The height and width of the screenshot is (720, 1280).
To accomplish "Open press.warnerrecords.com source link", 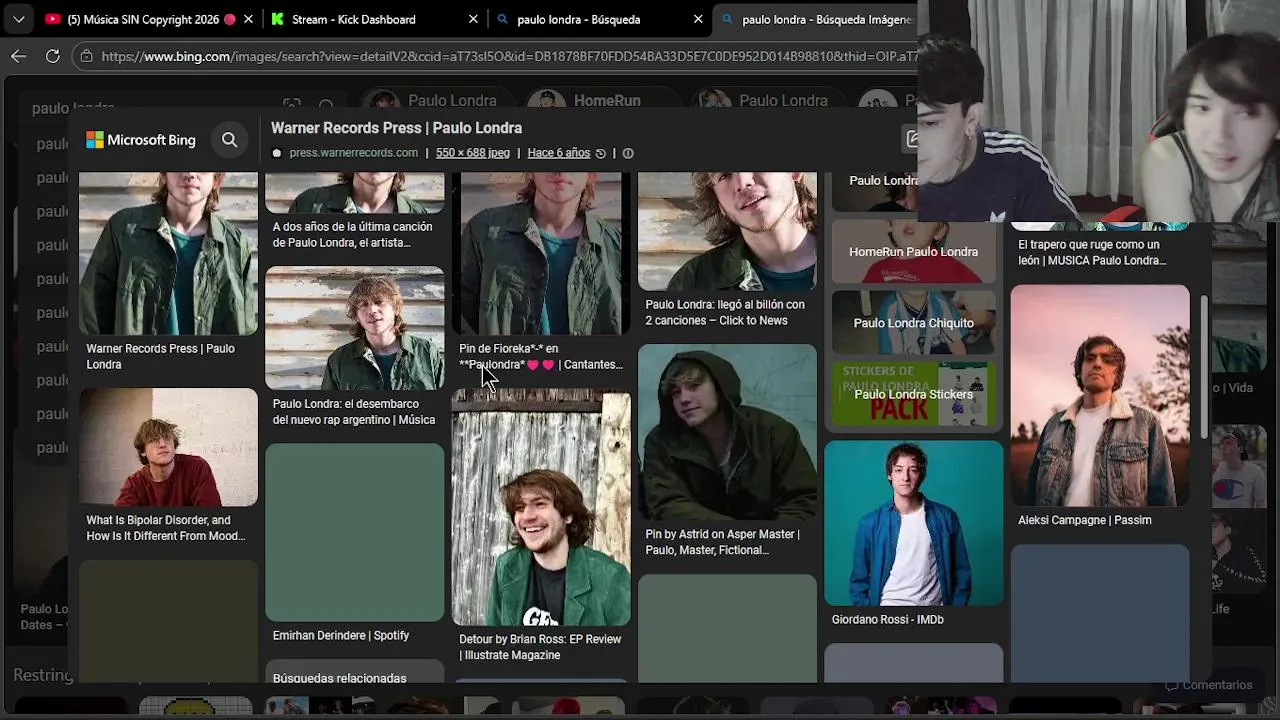I will (x=353, y=153).
